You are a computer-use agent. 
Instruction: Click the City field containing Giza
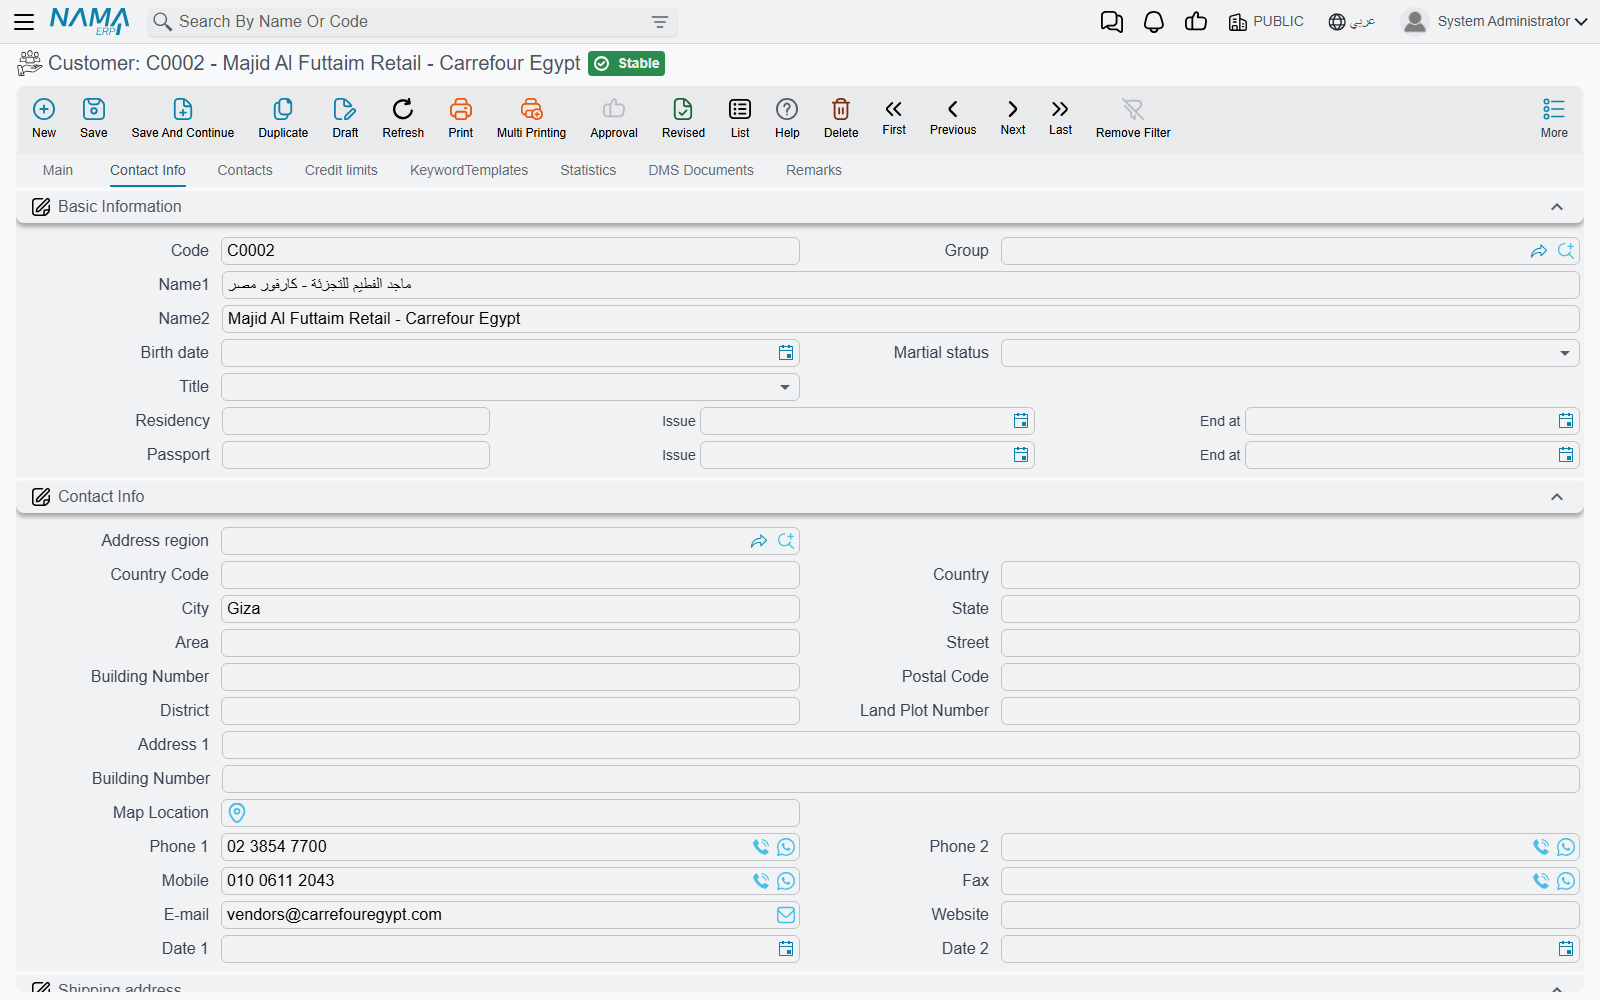(x=510, y=609)
